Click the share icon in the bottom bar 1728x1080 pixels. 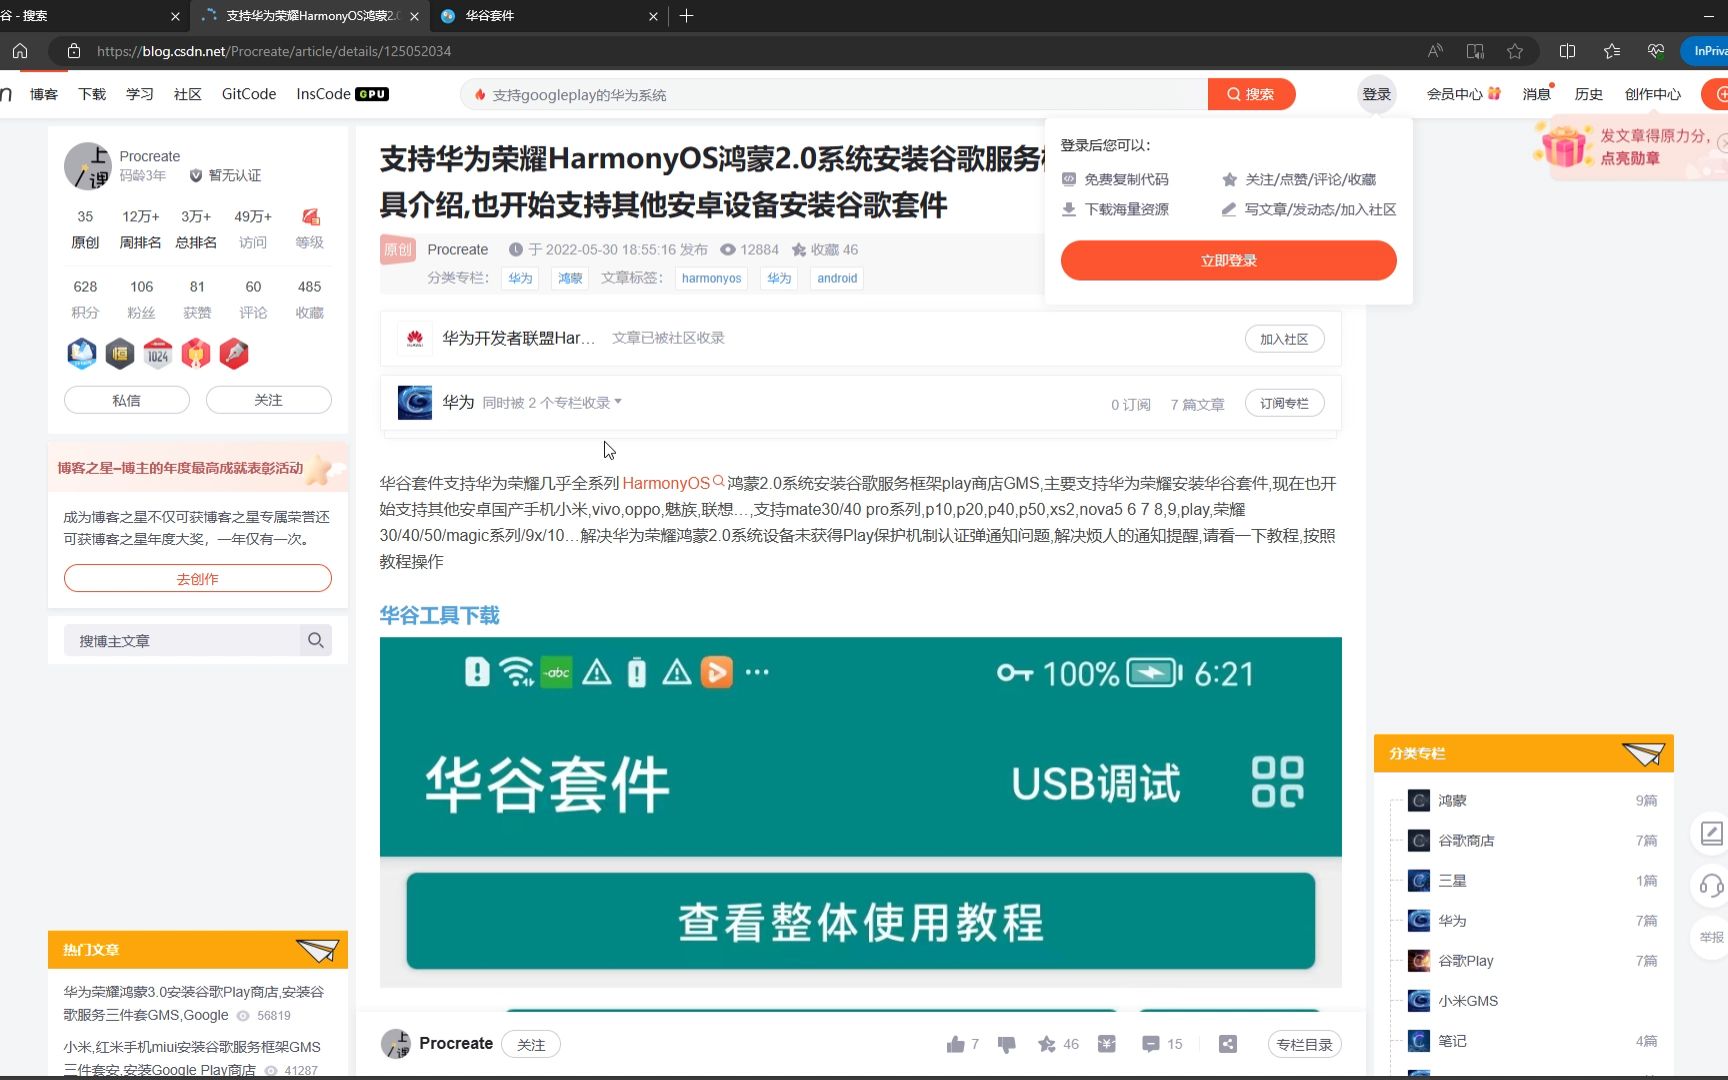coord(1228,1044)
